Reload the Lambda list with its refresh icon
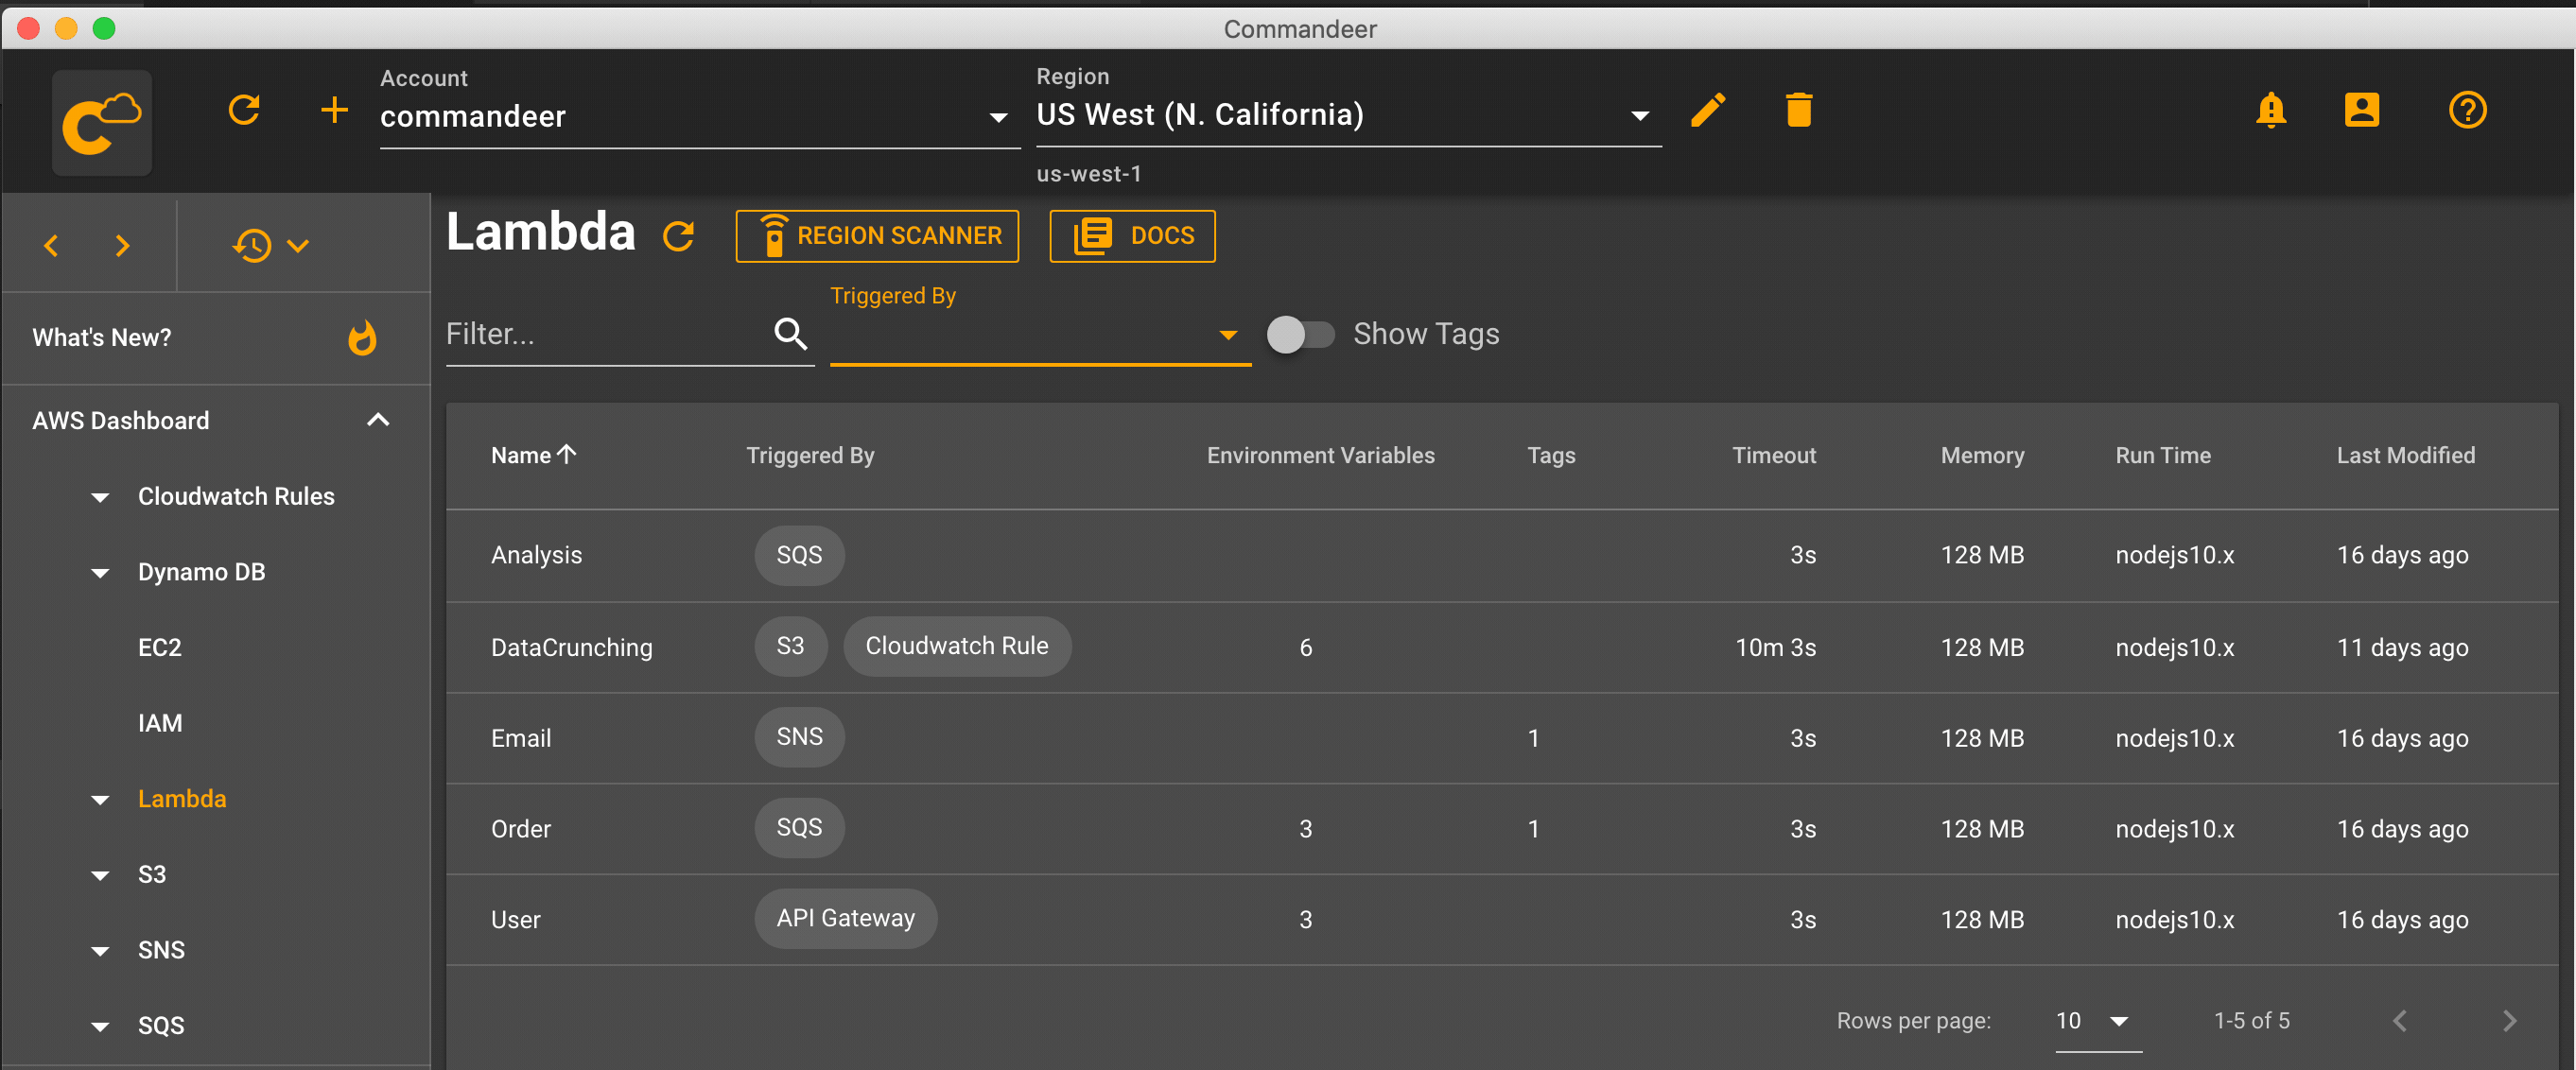The image size is (2576, 1070). click(678, 236)
